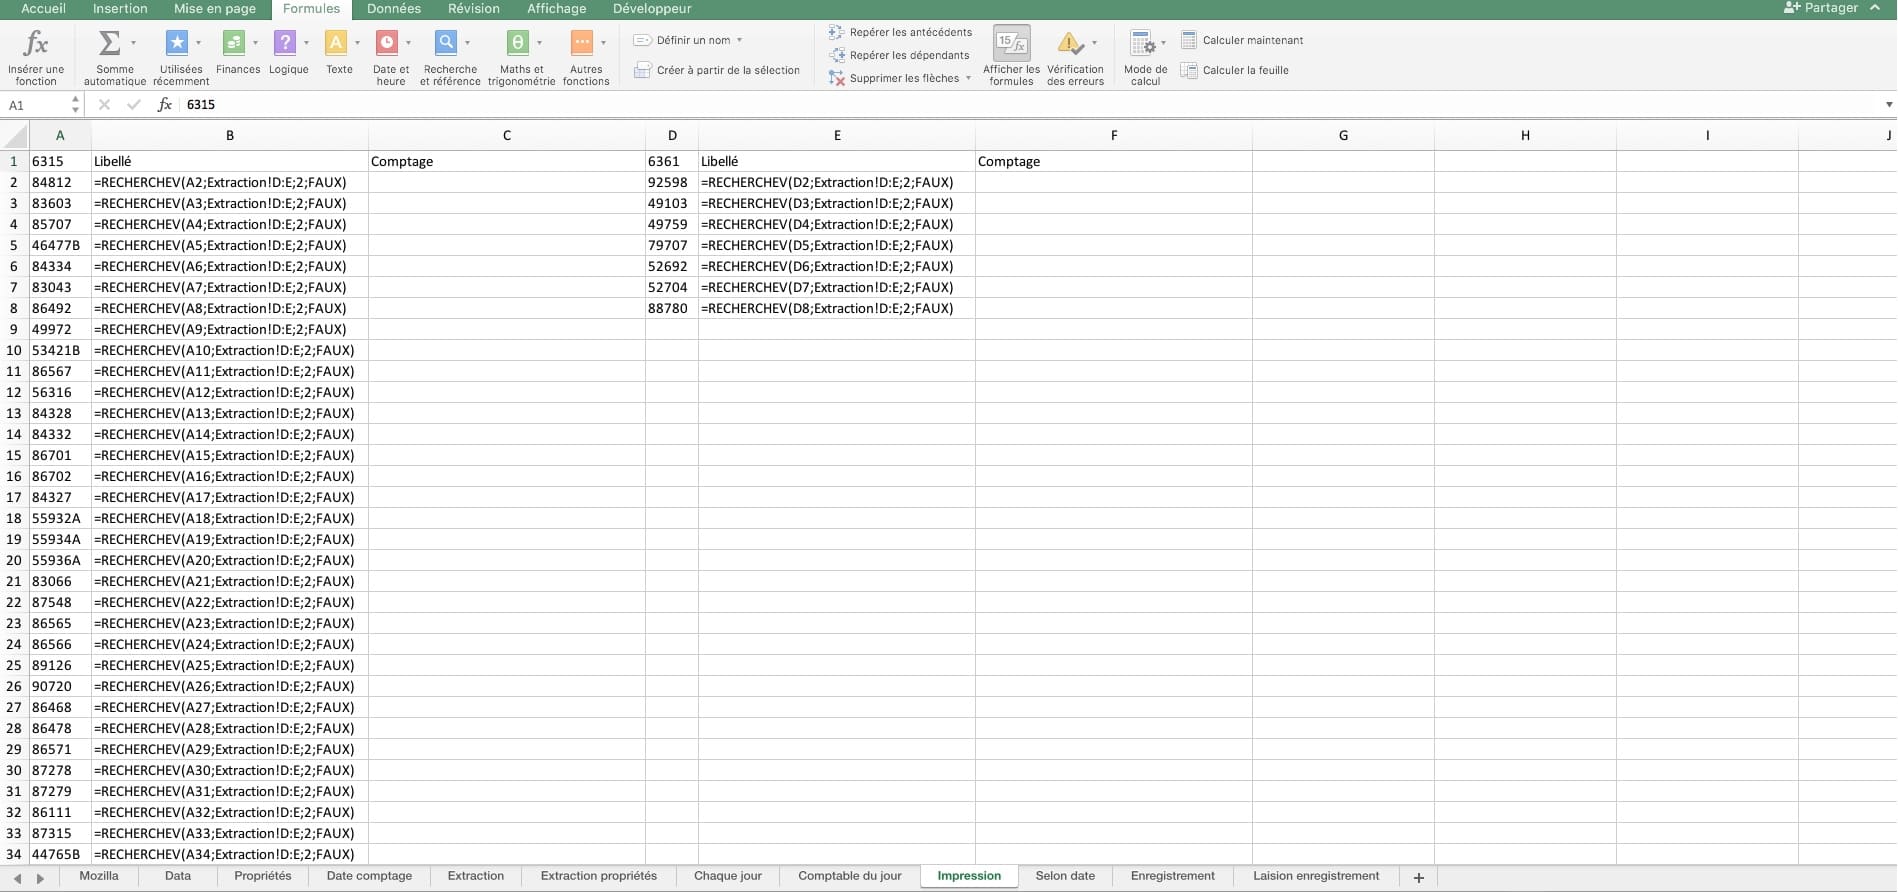This screenshot has height=892, width=1898.
Task: Add a new sheet with plus button
Action: [1418, 877]
